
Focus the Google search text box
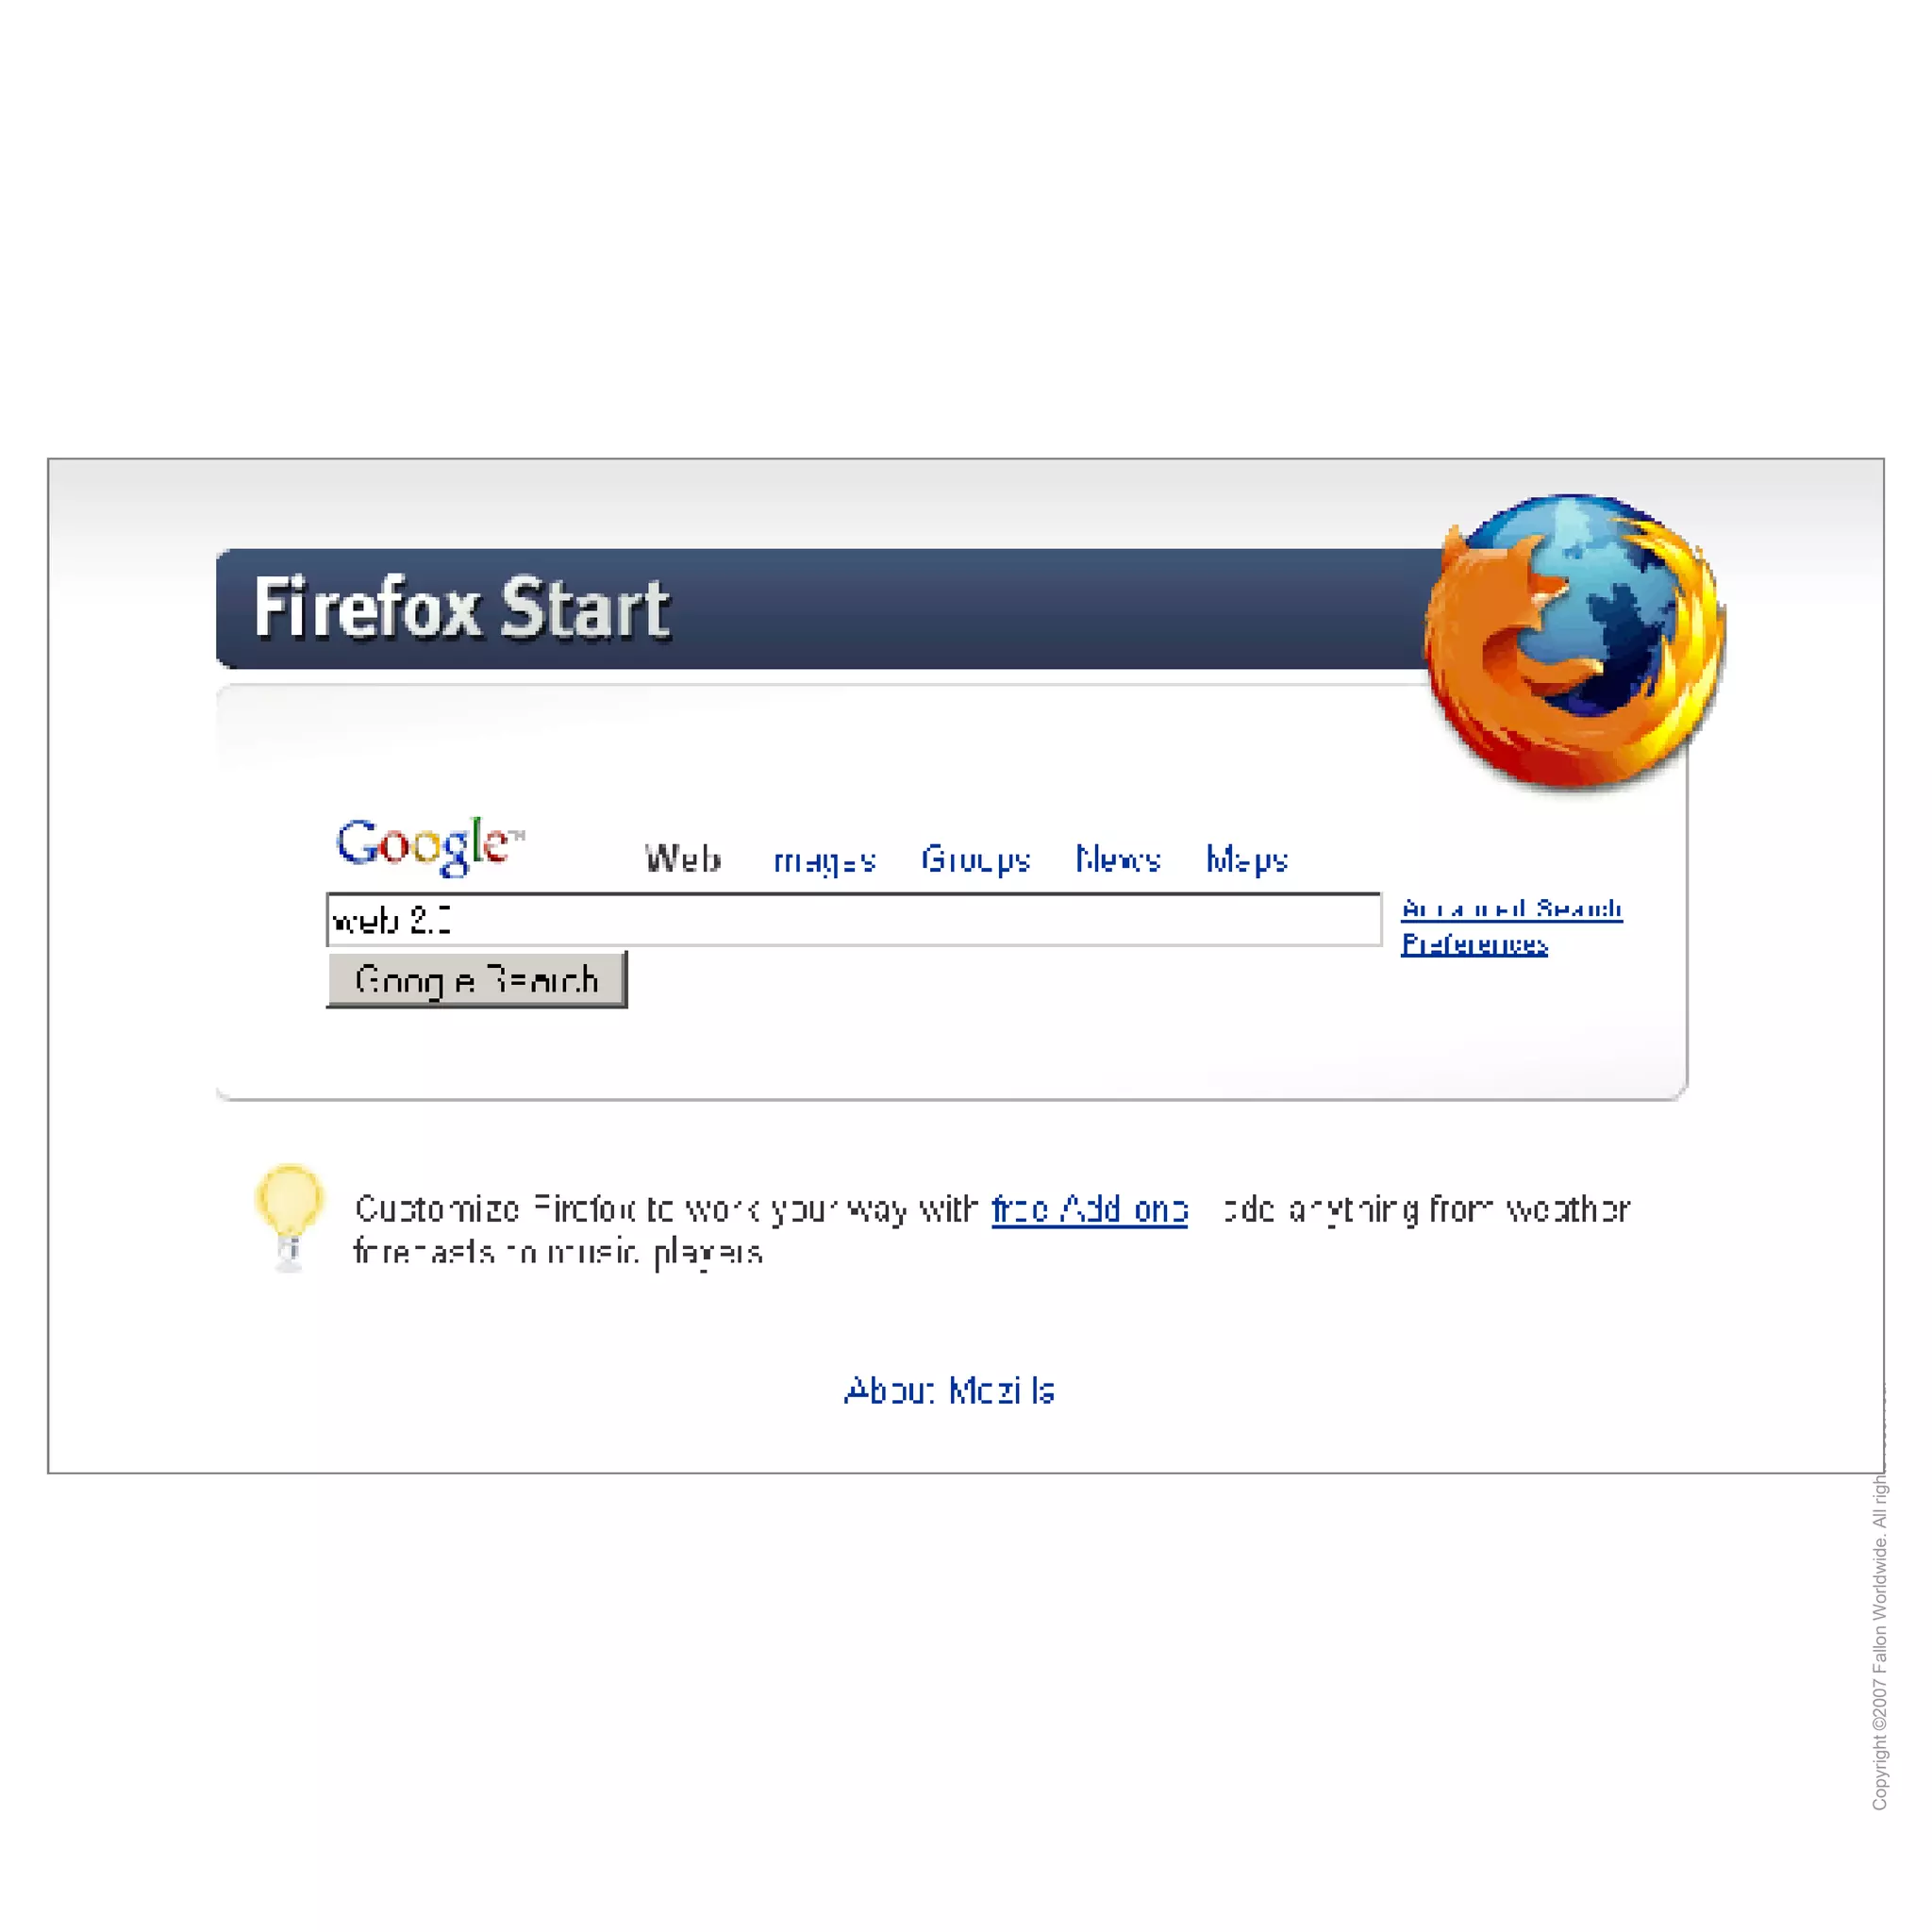(854, 919)
